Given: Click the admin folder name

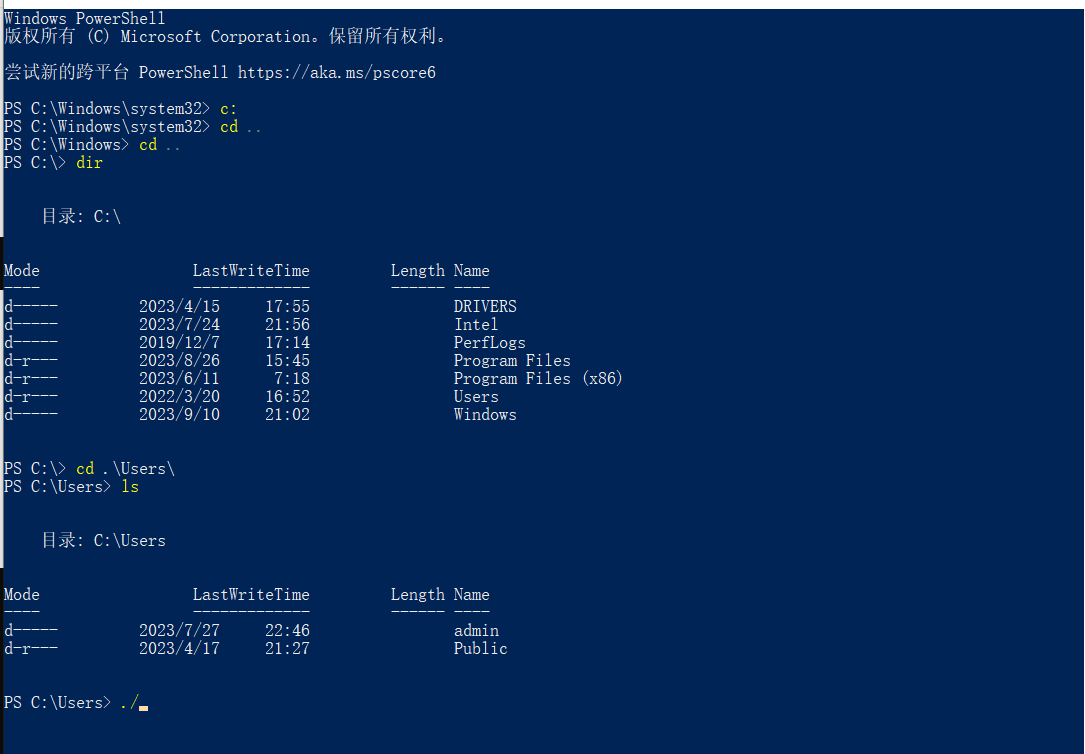Looking at the screenshot, I should click(476, 631).
